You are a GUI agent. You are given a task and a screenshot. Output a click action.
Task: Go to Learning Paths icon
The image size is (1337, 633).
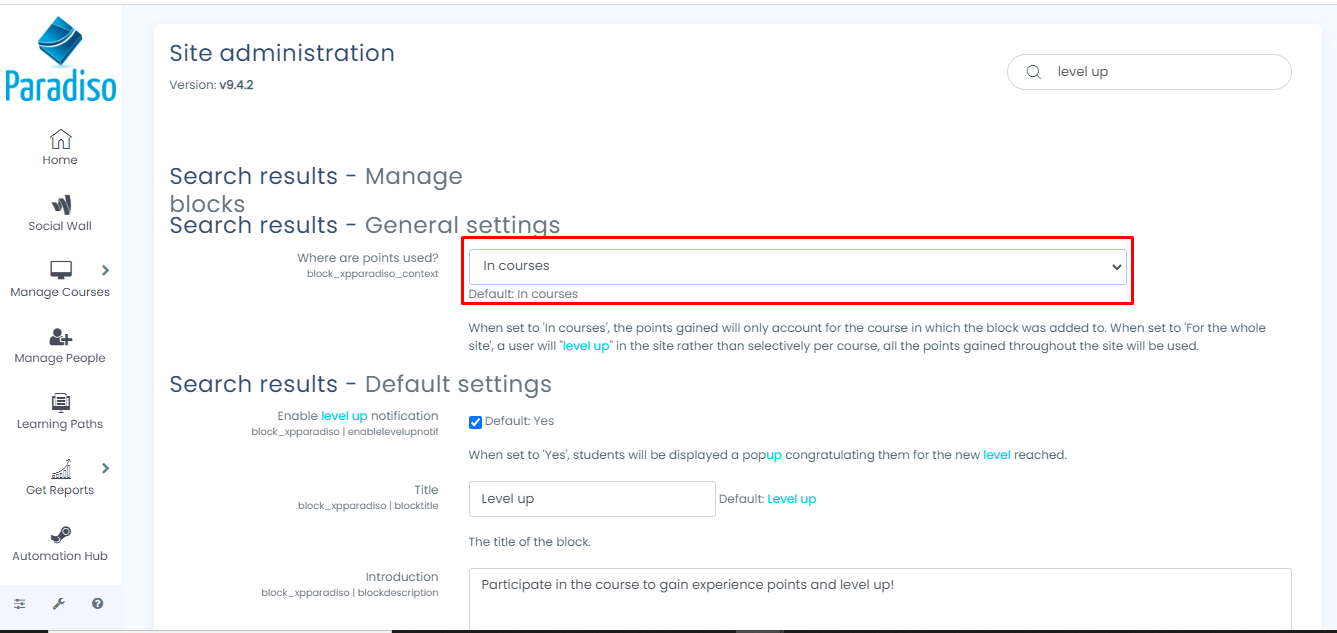(60, 403)
